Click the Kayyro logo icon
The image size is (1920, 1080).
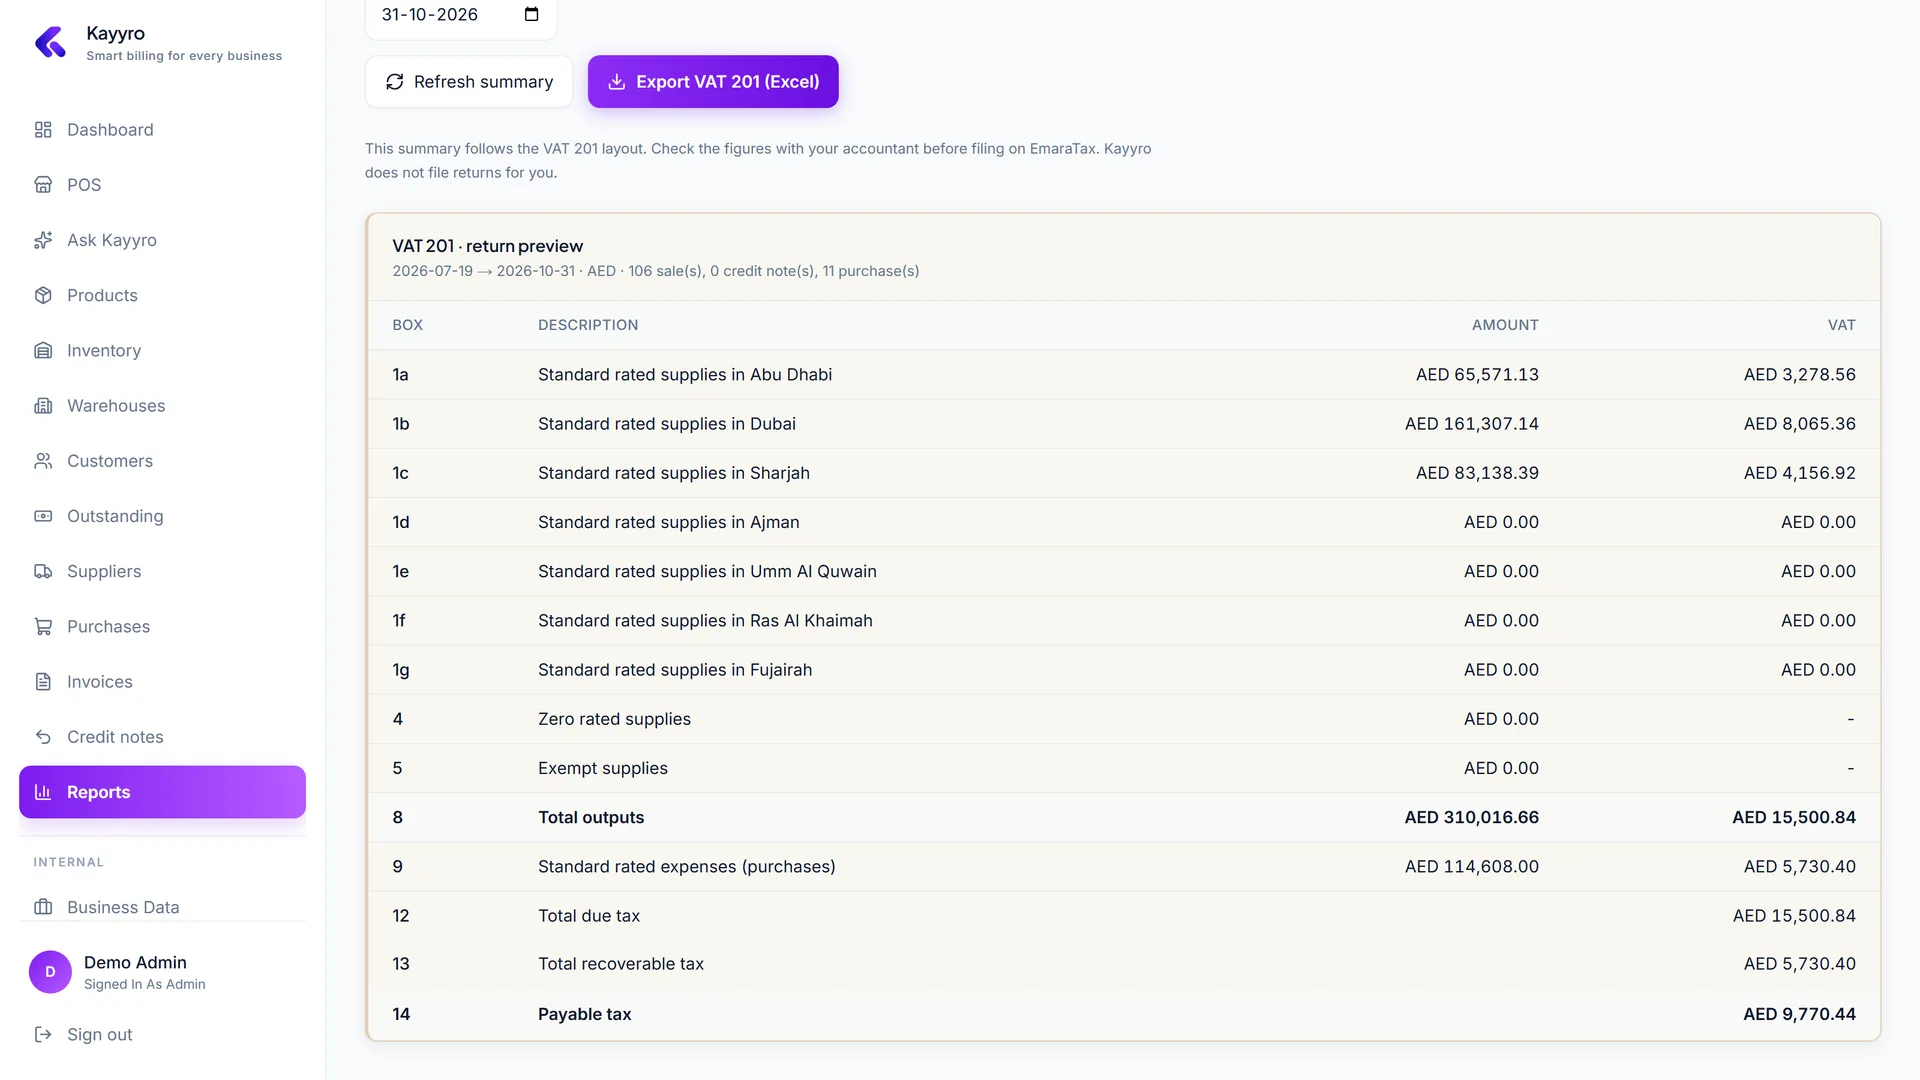(50, 43)
